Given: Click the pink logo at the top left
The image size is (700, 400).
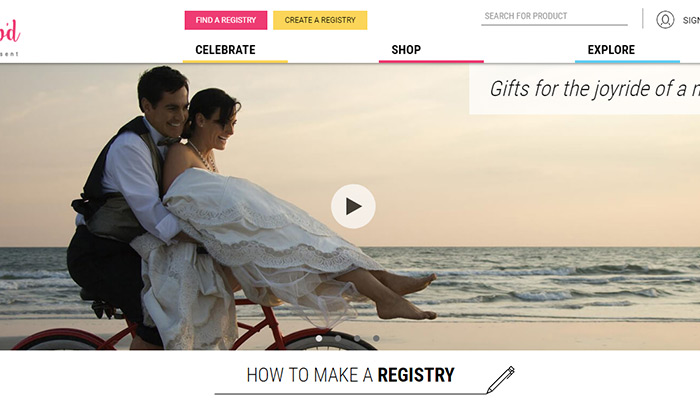Looking at the screenshot, I should 10,31.
